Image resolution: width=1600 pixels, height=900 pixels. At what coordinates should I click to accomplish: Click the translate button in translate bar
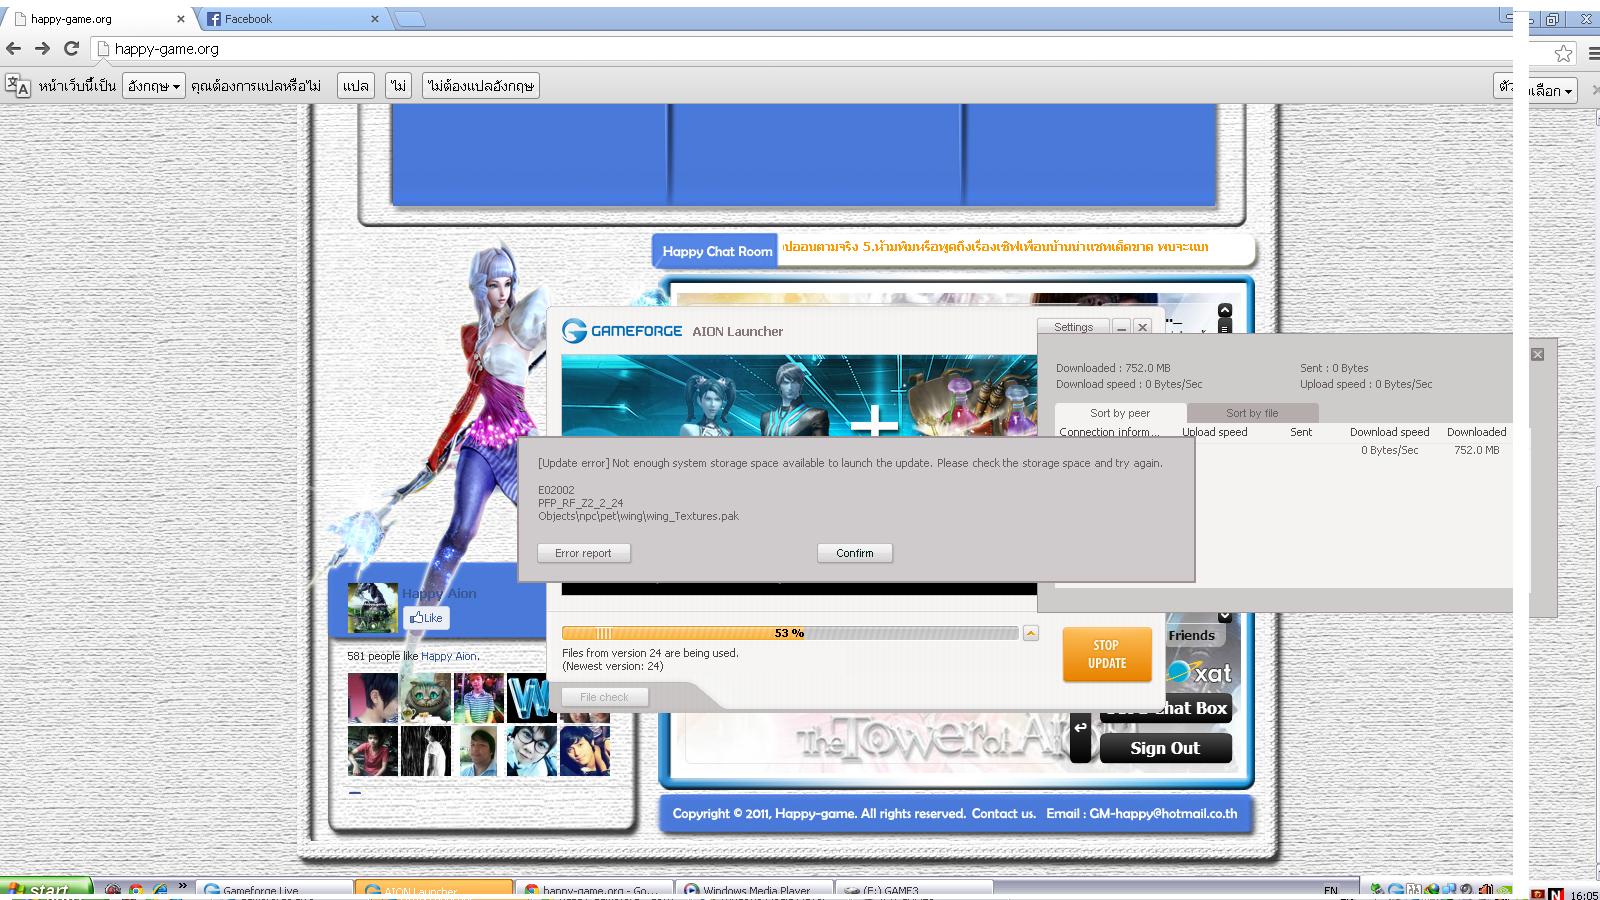(x=356, y=86)
